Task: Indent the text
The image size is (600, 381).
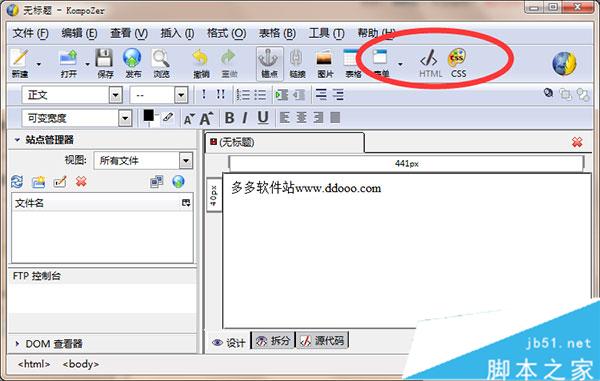Action: 282,95
